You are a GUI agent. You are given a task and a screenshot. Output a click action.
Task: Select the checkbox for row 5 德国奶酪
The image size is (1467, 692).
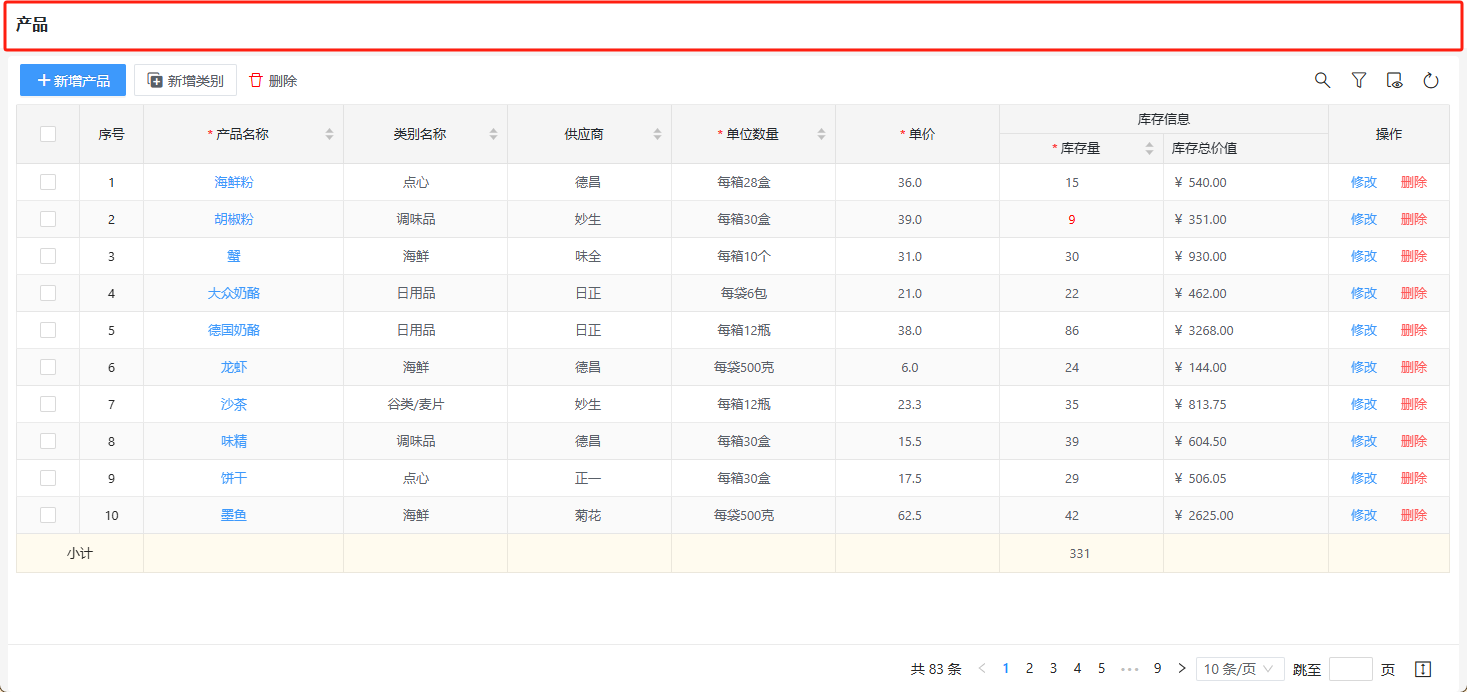[x=48, y=330]
